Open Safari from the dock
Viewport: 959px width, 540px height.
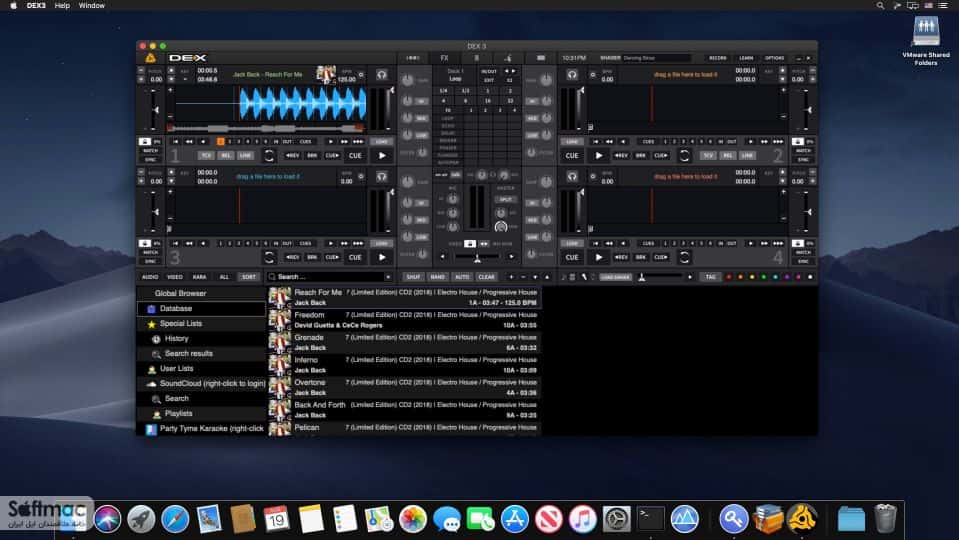(175, 519)
